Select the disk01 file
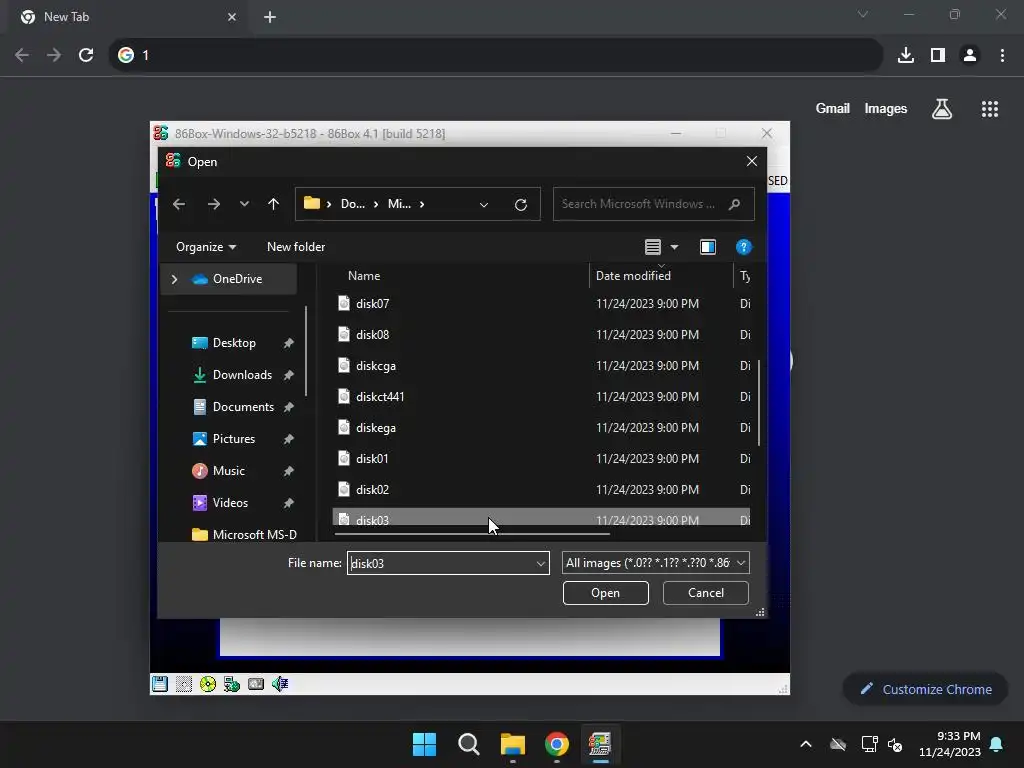 (541, 458)
